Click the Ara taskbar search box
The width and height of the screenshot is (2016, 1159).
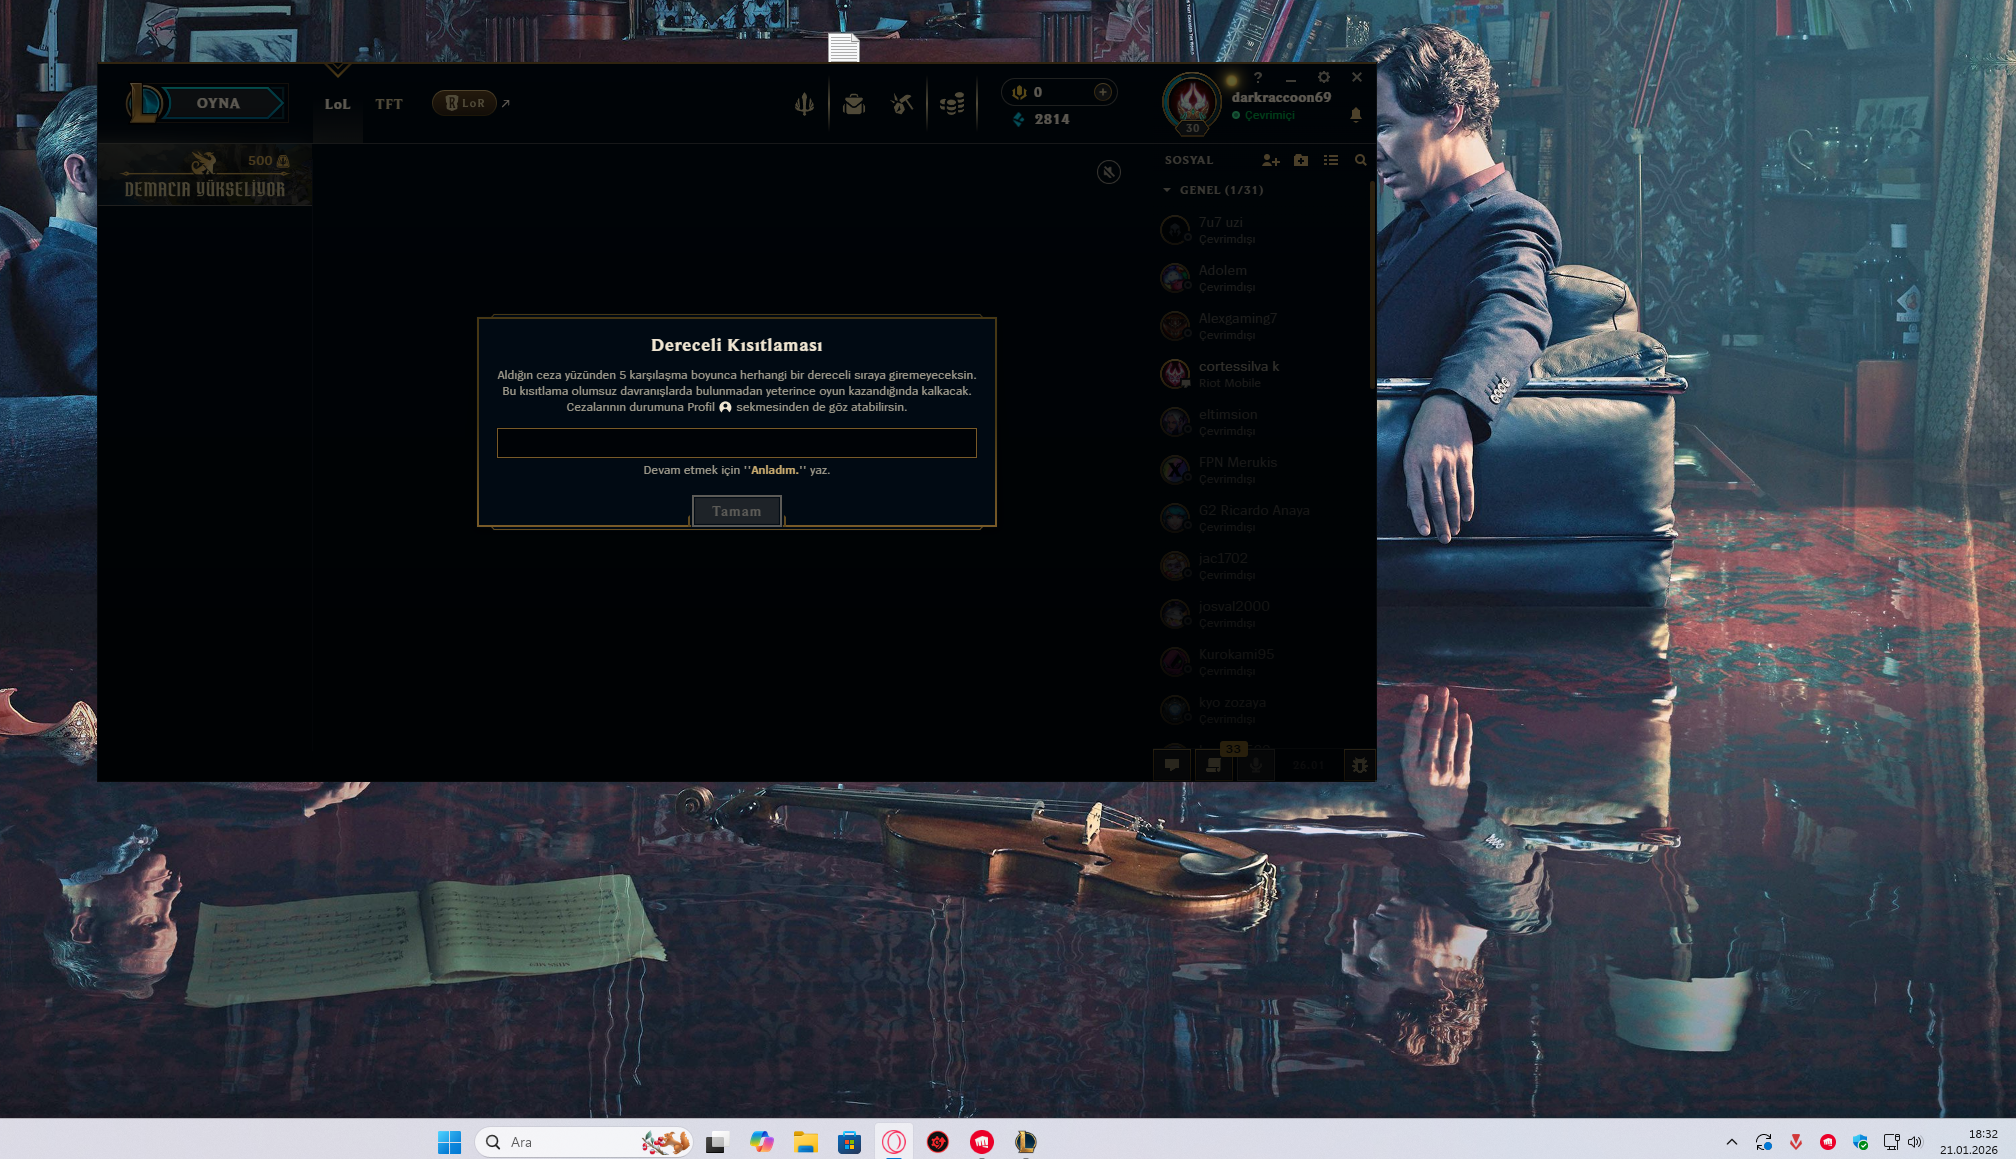(584, 1142)
